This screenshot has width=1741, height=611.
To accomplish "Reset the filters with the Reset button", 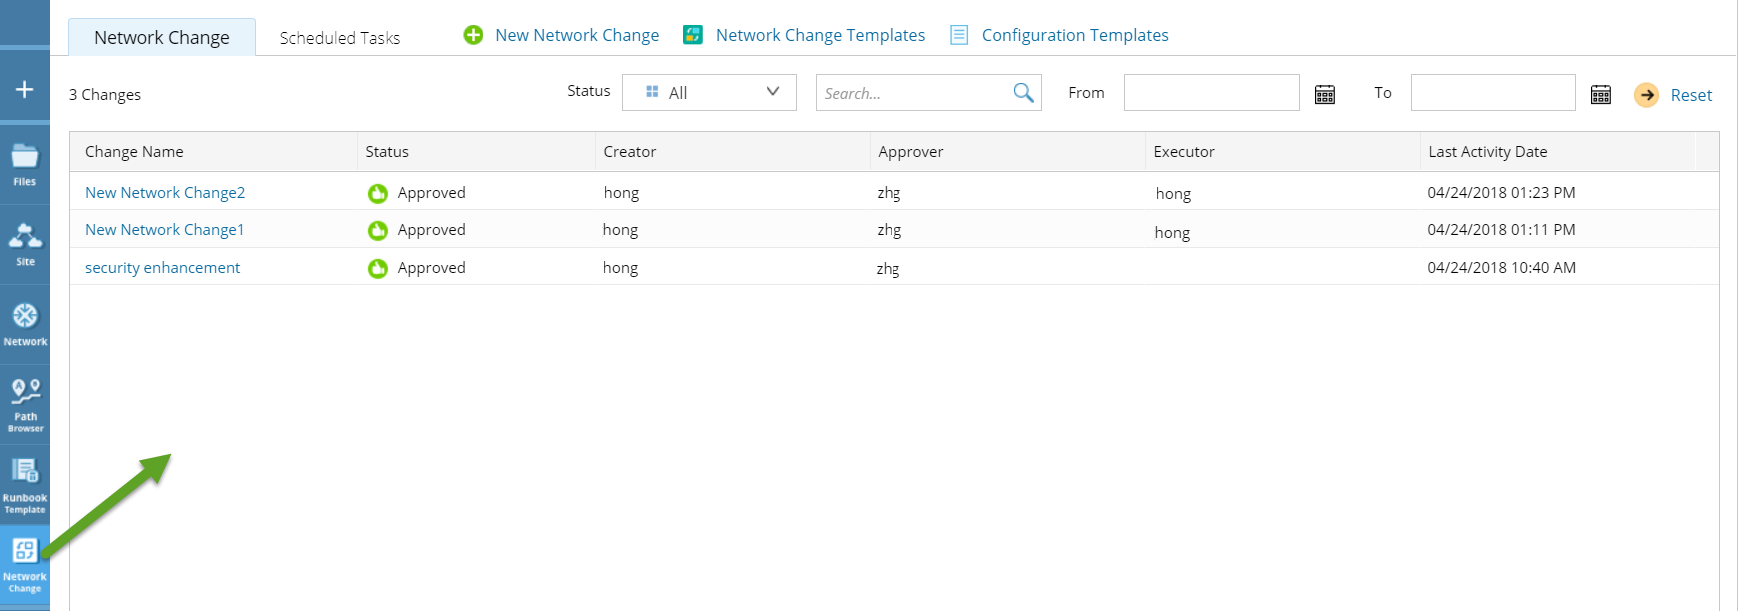I will click(1690, 95).
